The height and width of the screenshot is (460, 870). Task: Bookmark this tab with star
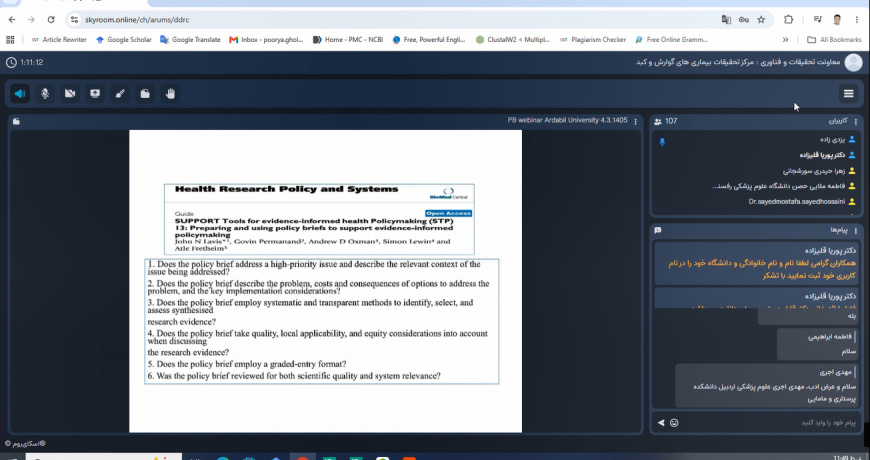coord(761,20)
